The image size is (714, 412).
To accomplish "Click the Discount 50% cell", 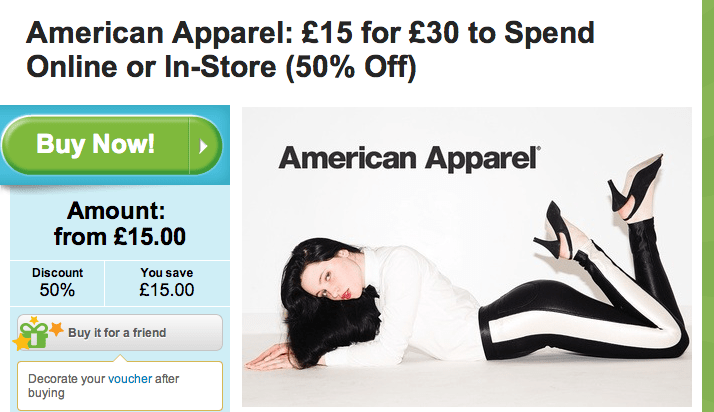I will click(x=57, y=283).
